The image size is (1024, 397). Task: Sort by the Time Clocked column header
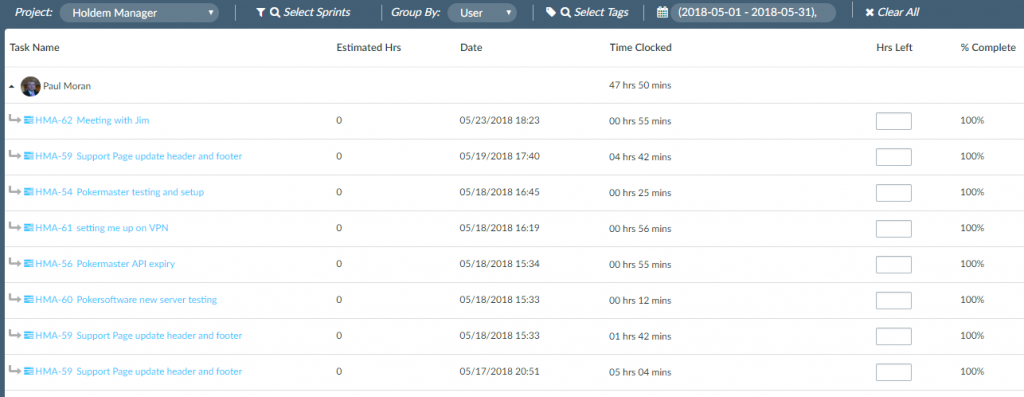coord(640,48)
